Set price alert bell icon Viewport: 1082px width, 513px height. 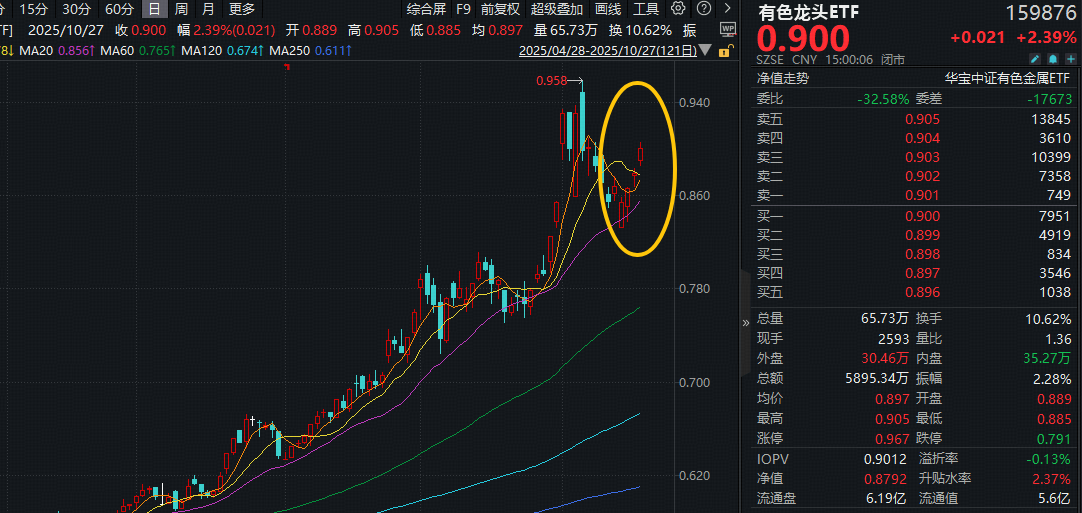[x=1052, y=59]
